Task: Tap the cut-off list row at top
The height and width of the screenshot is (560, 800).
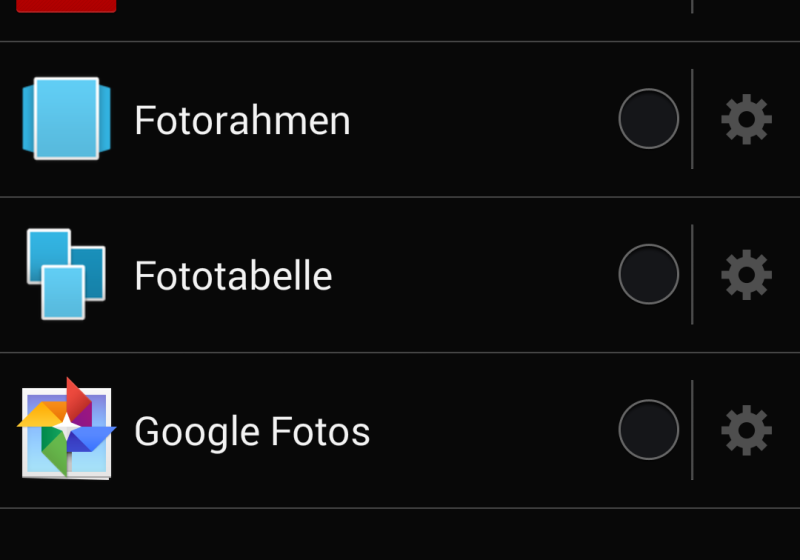Action: pos(400,15)
